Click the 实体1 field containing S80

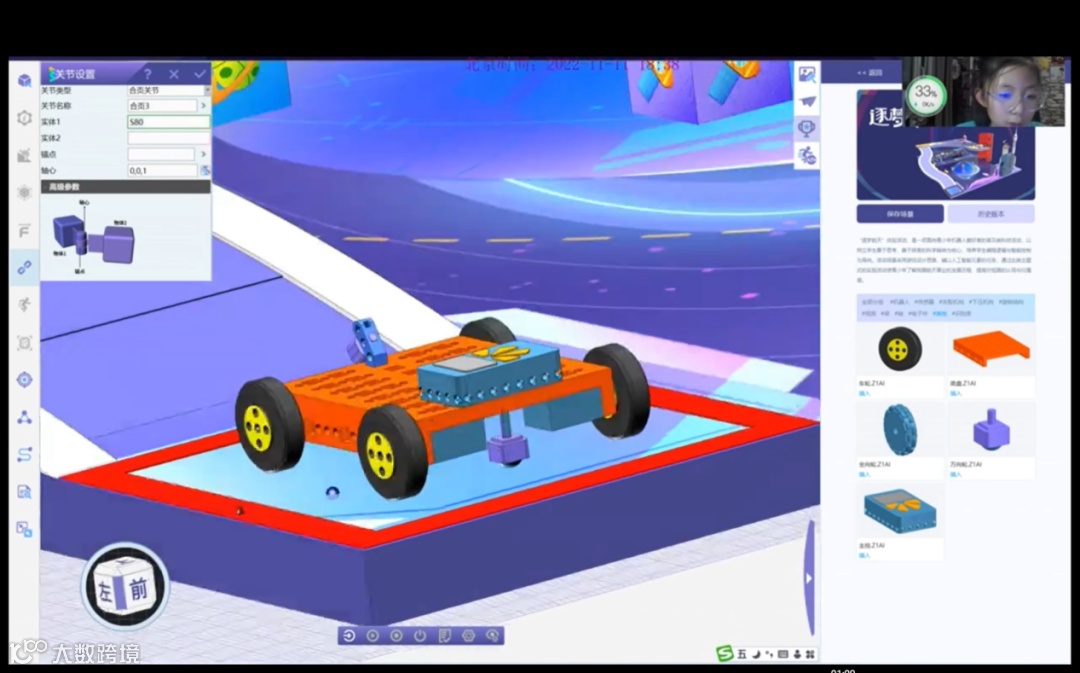click(169, 122)
